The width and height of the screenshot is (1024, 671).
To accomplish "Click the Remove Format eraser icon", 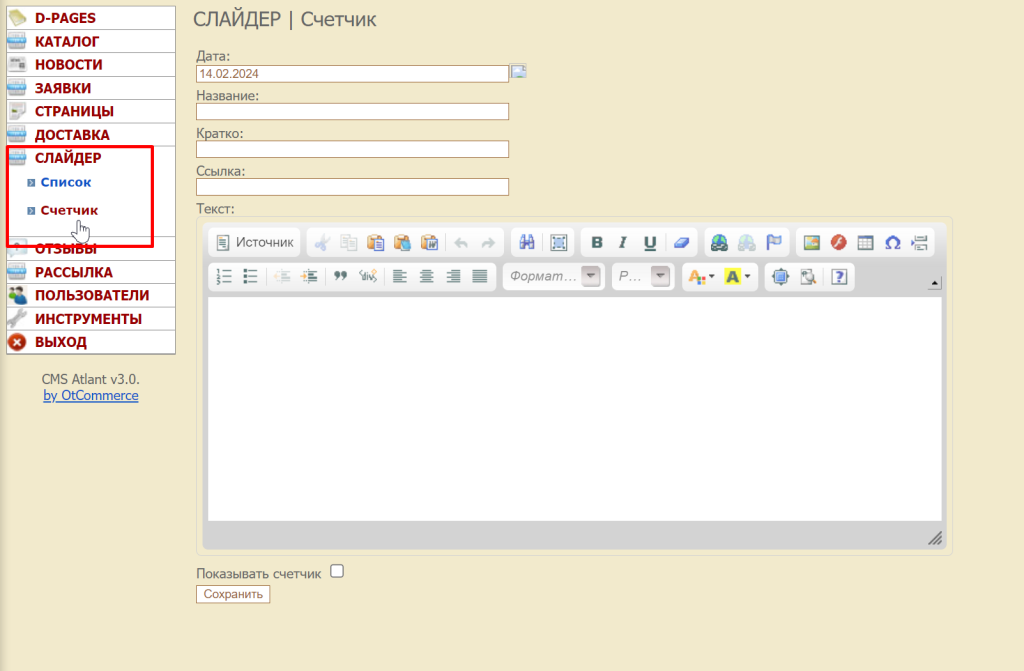I will (x=681, y=243).
